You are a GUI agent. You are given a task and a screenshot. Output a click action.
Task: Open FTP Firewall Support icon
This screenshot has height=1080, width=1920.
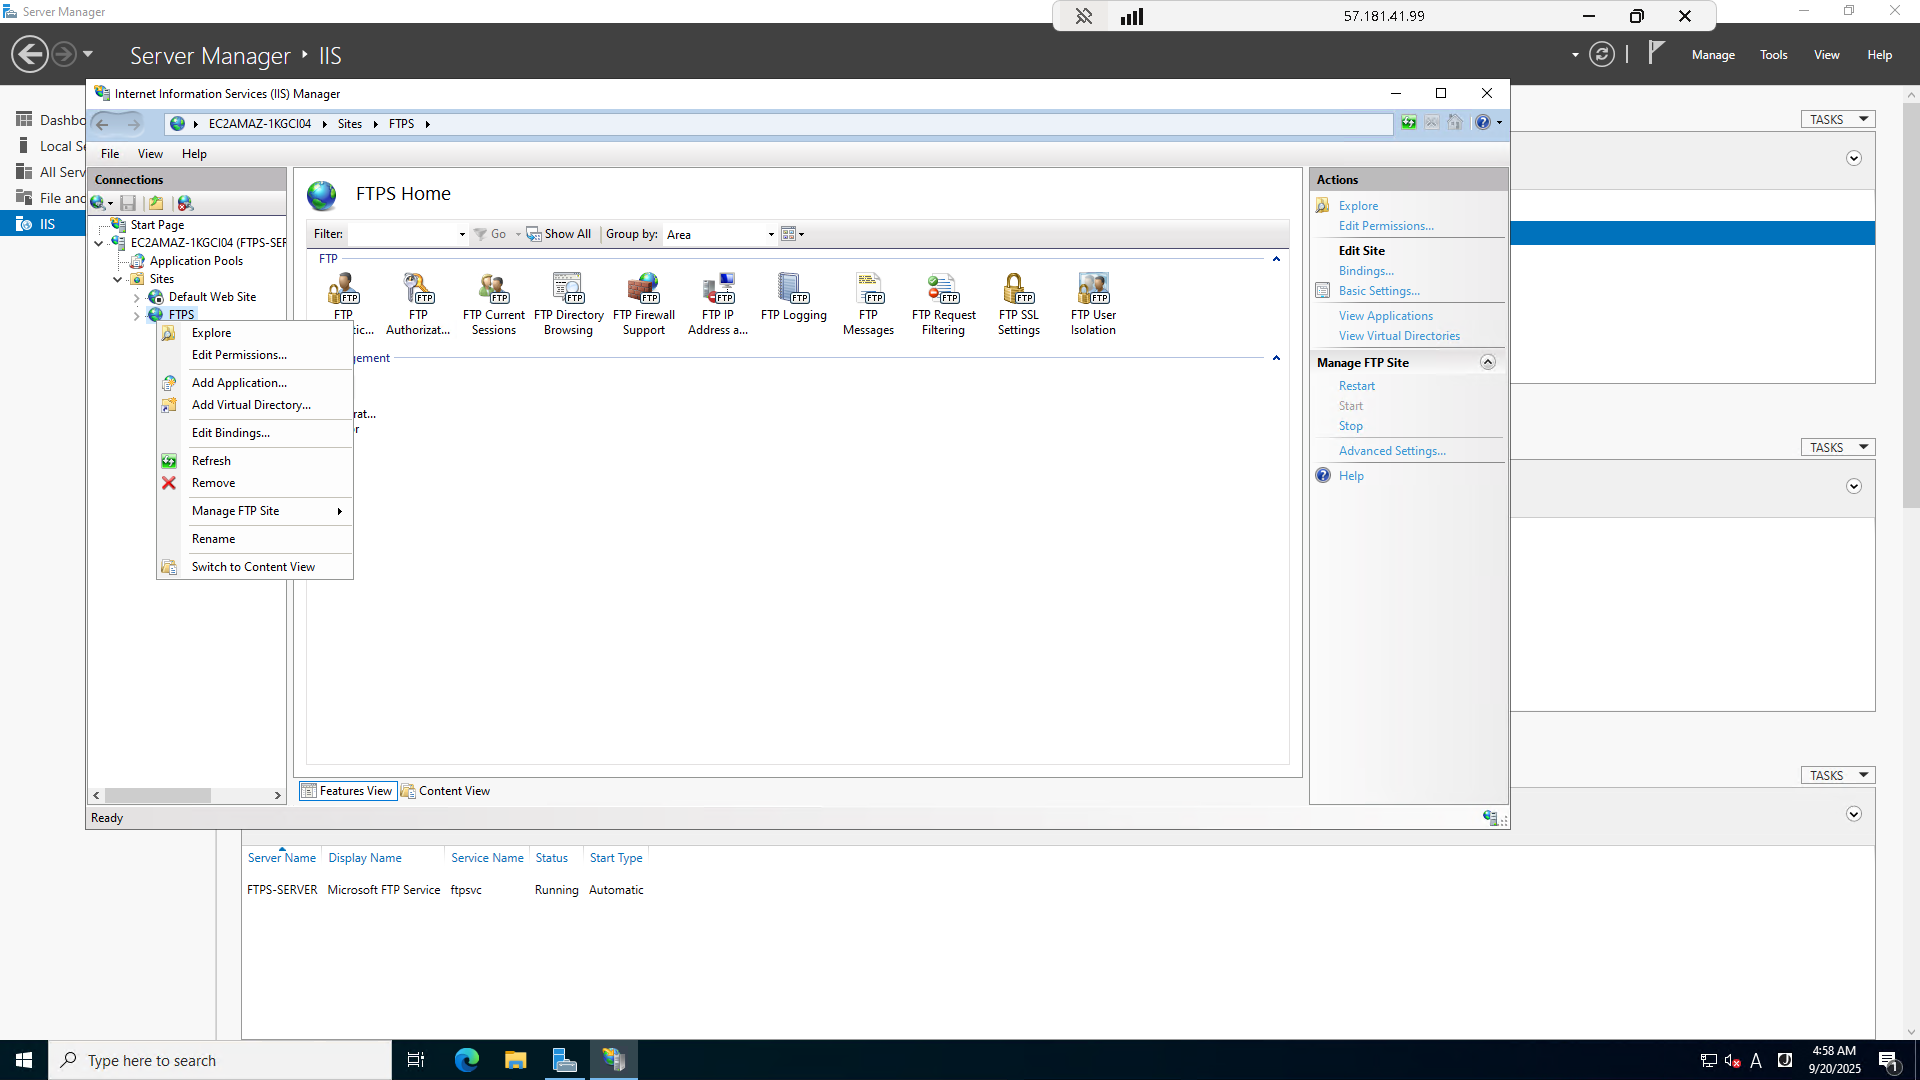(x=644, y=290)
